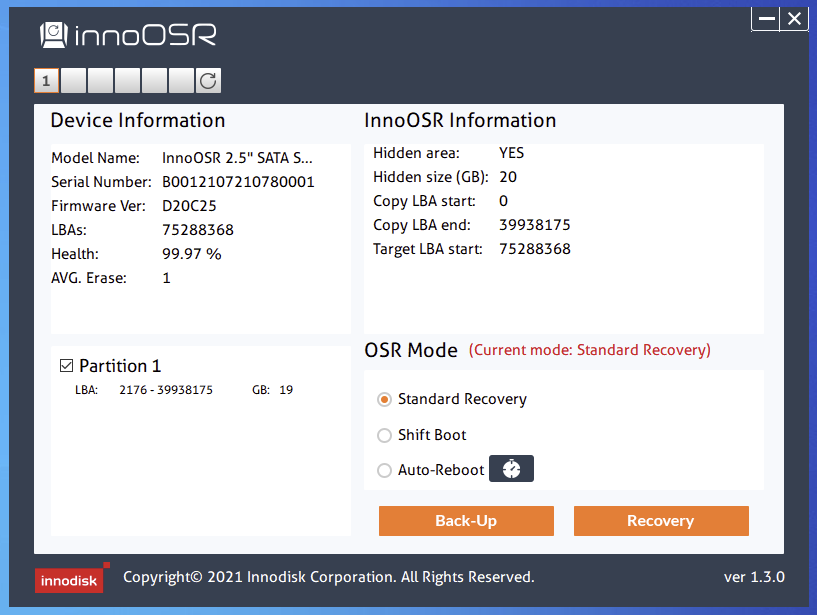The height and width of the screenshot is (615, 817).
Task: Select the second empty device slot
Action: [x=101, y=81]
